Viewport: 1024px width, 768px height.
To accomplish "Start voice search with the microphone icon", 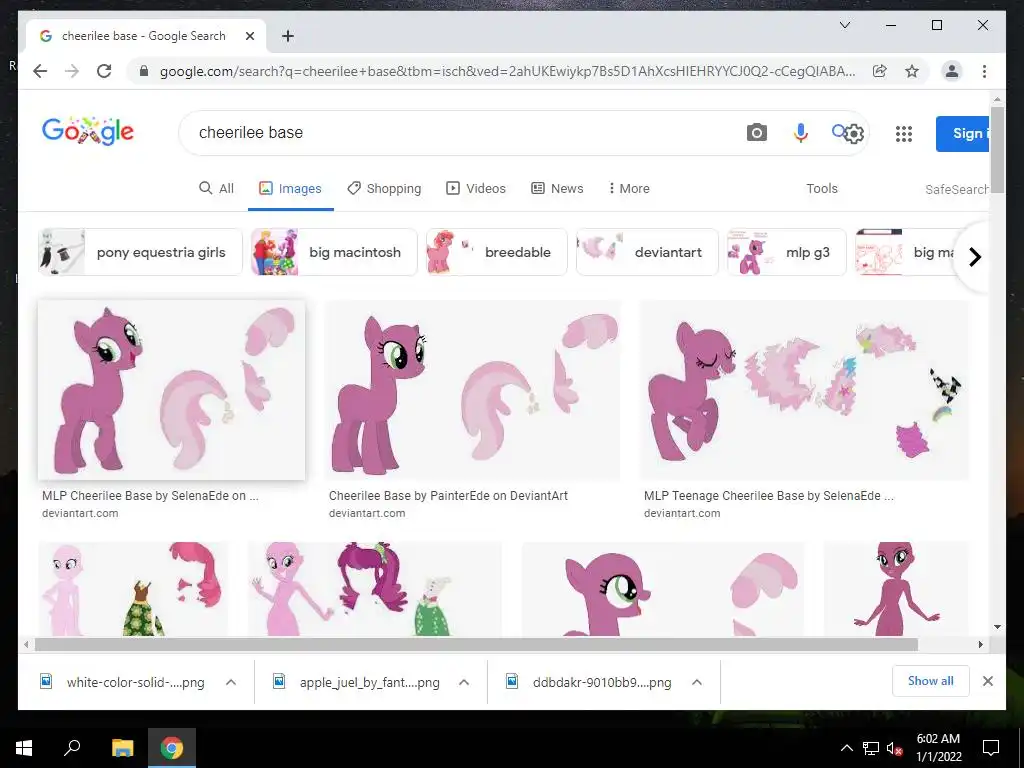I will (801, 133).
